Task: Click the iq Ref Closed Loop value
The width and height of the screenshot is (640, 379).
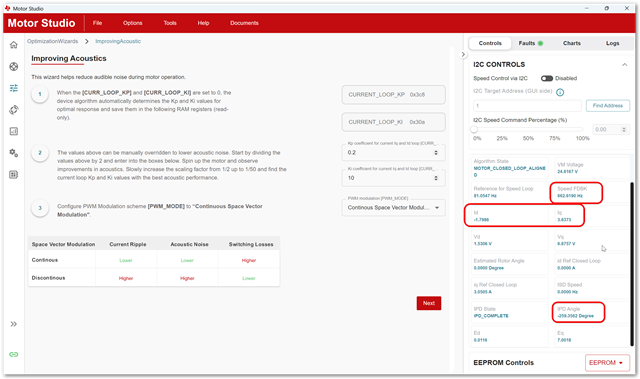Action: click(483, 292)
